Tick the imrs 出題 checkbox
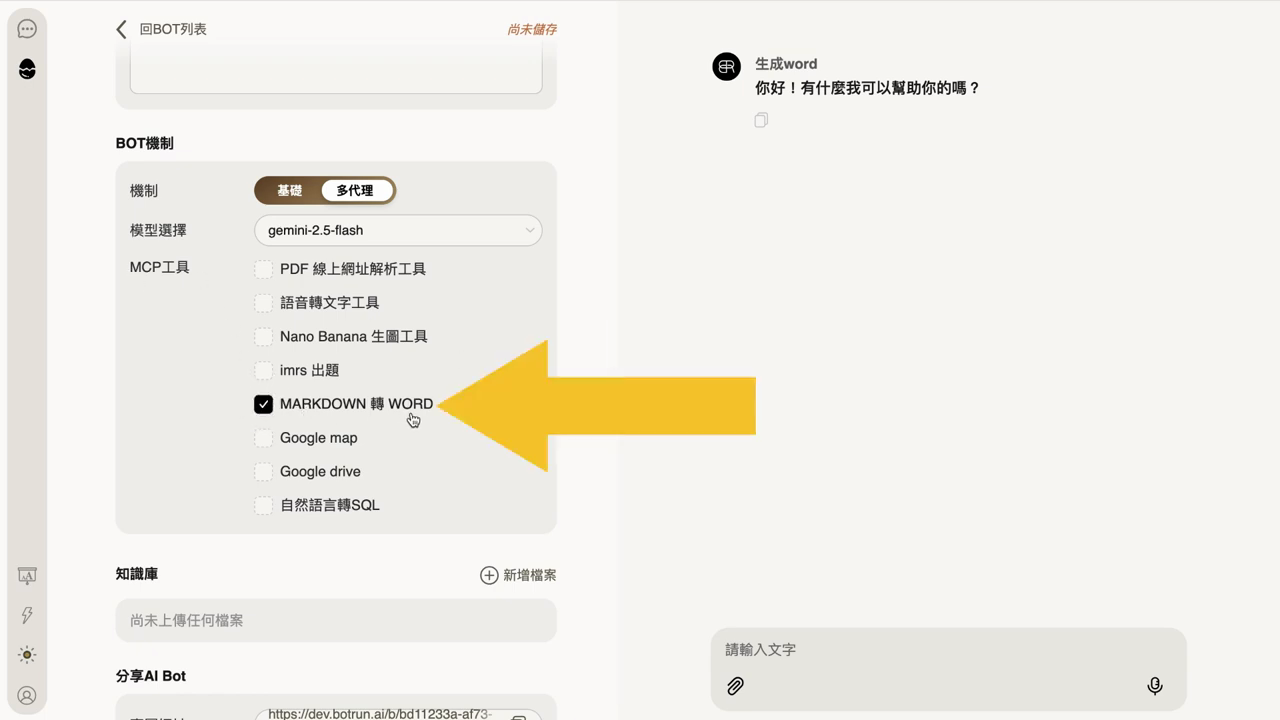This screenshot has height=720, width=1280. [x=263, y=370]
